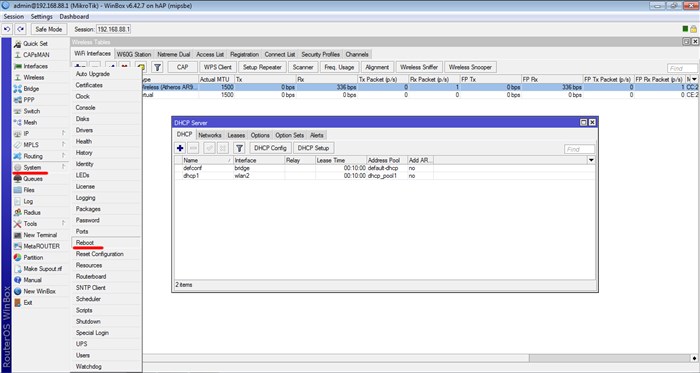The height and width of the screenshot is (373, 700).
Task: Open Queues in sidebar
Action: coord(33,178)
